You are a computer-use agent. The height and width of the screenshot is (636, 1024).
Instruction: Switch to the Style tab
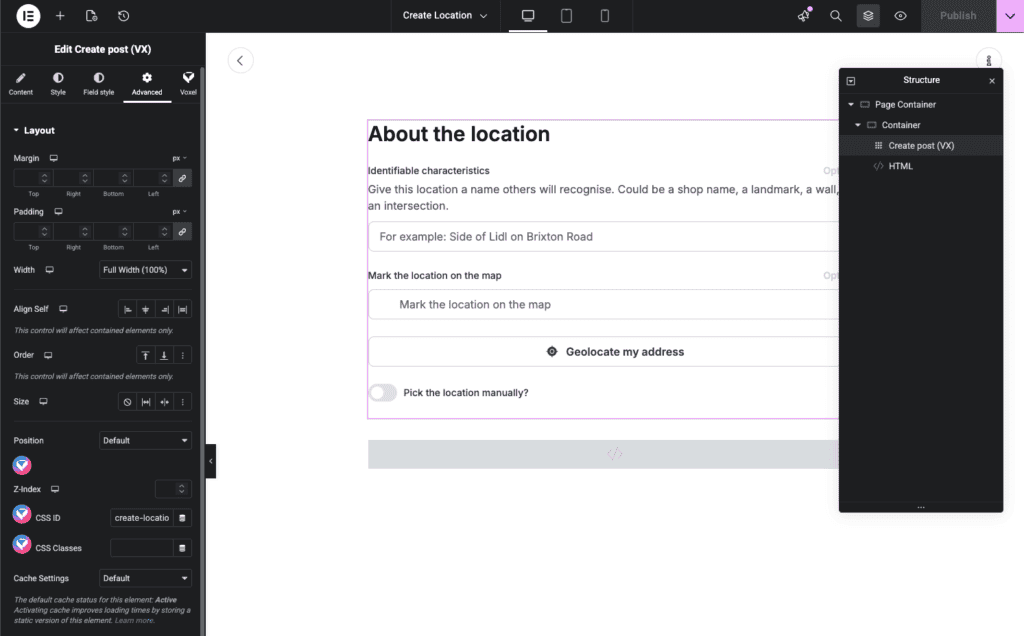pos(58,83)
